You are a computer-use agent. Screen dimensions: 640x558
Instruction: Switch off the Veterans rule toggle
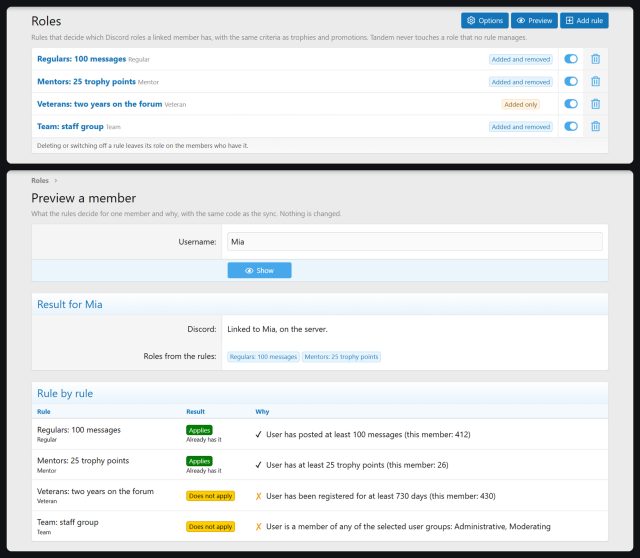click(x=571, y=104)
